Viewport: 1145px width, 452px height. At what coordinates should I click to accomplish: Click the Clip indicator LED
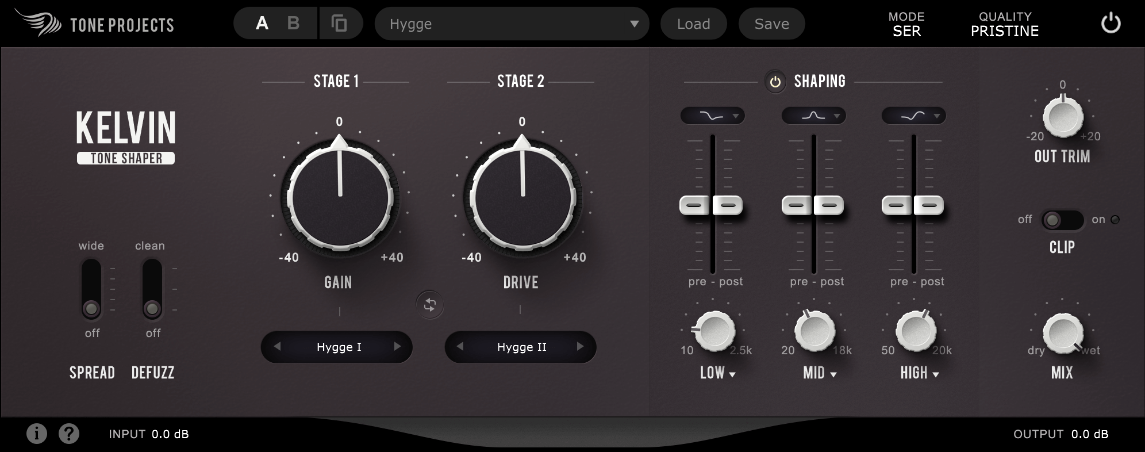[1115, 220]
